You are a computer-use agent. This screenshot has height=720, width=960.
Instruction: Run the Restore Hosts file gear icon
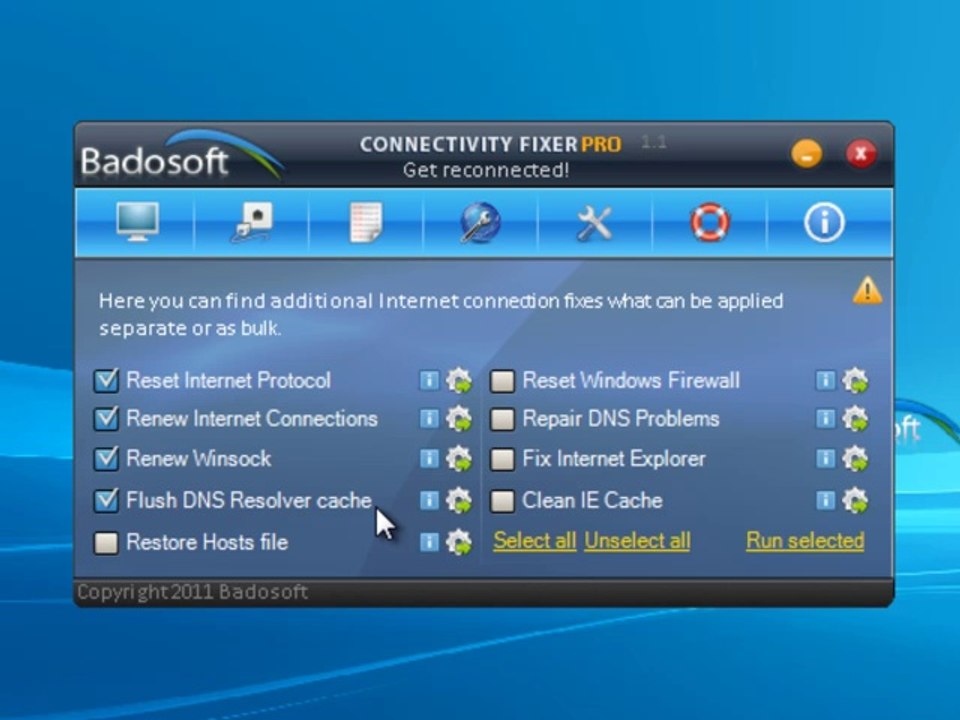coord(459,542)
